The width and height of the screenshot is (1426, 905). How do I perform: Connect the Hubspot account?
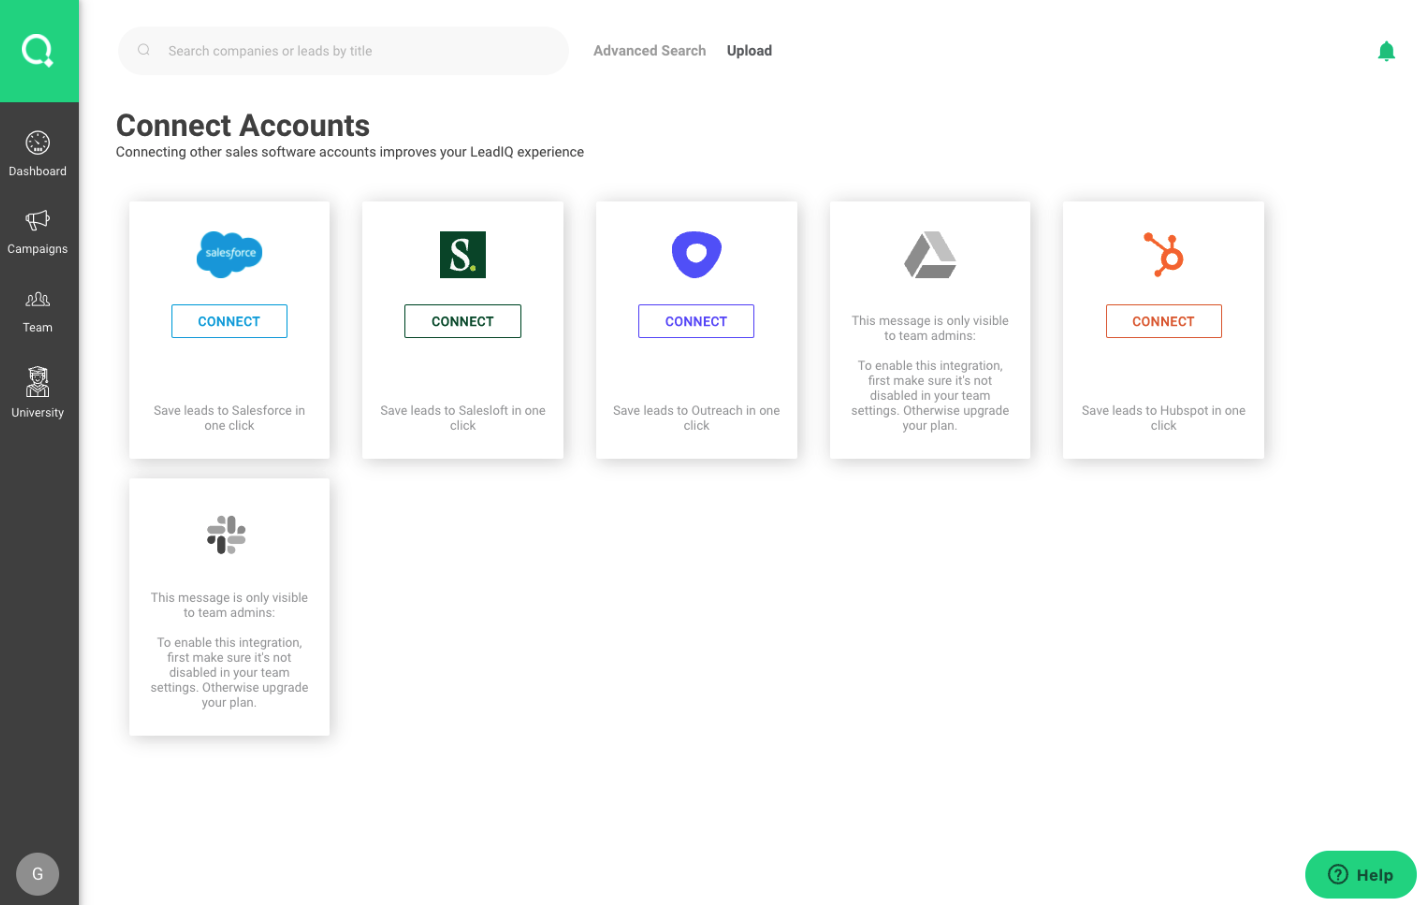pyautogui.click(x=1164, y=321)
